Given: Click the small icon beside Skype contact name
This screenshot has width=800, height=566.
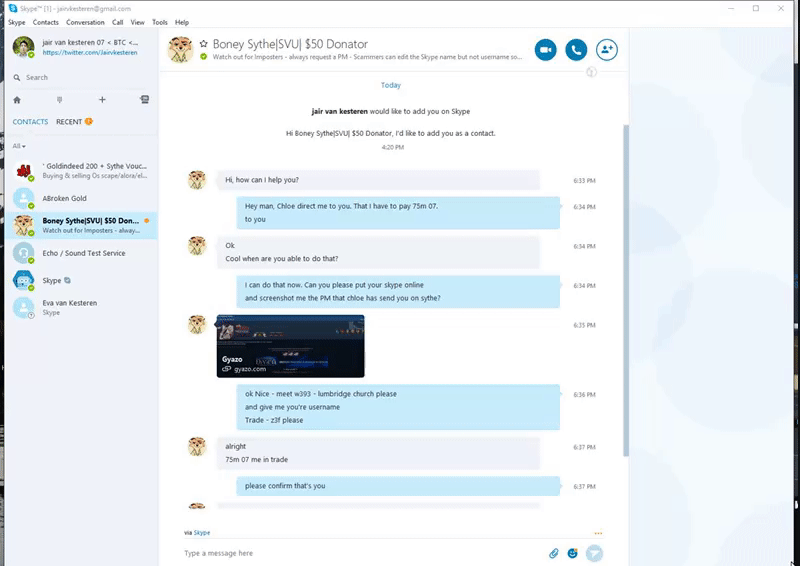Looking at the screenshot, I should point(67,280).
